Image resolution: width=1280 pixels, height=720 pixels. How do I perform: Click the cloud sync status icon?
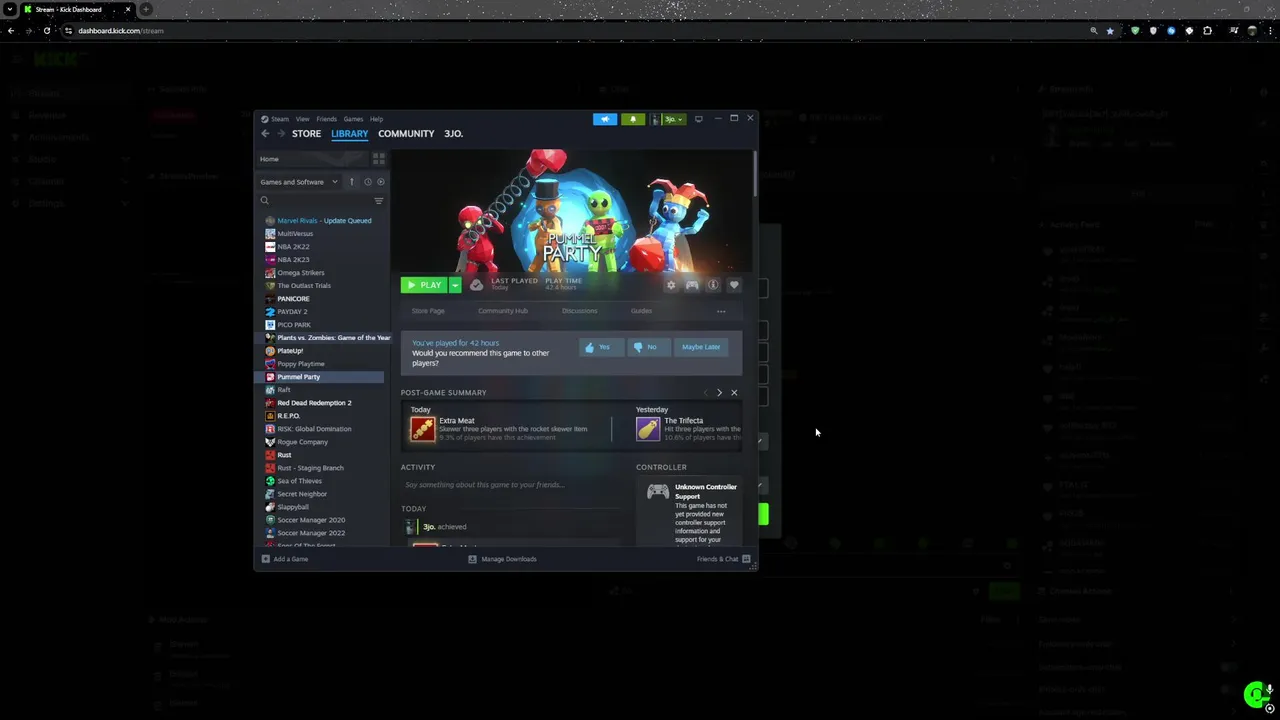pyautogui.click(x=476, y=285)
